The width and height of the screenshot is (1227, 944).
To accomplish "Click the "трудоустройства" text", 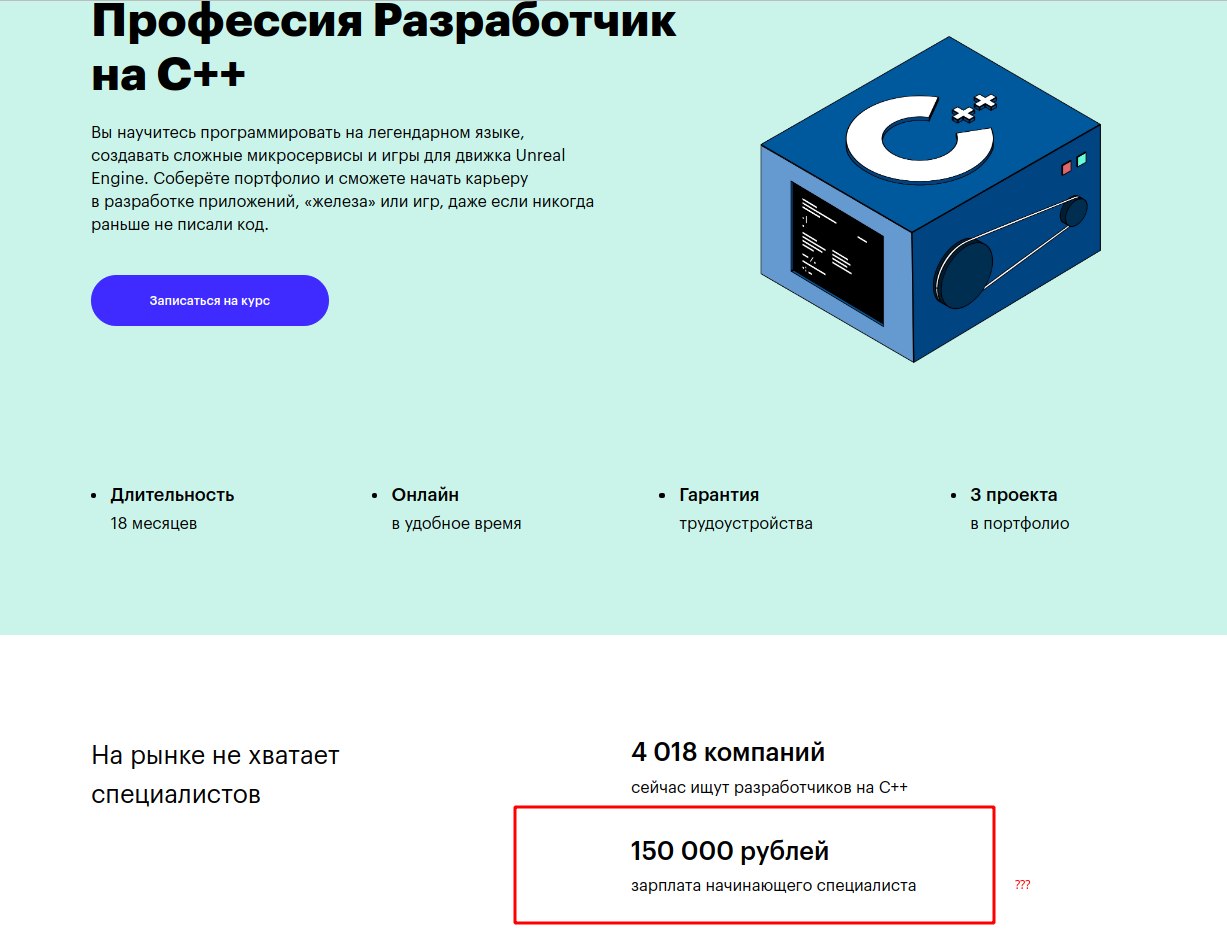I will (745, 523).
